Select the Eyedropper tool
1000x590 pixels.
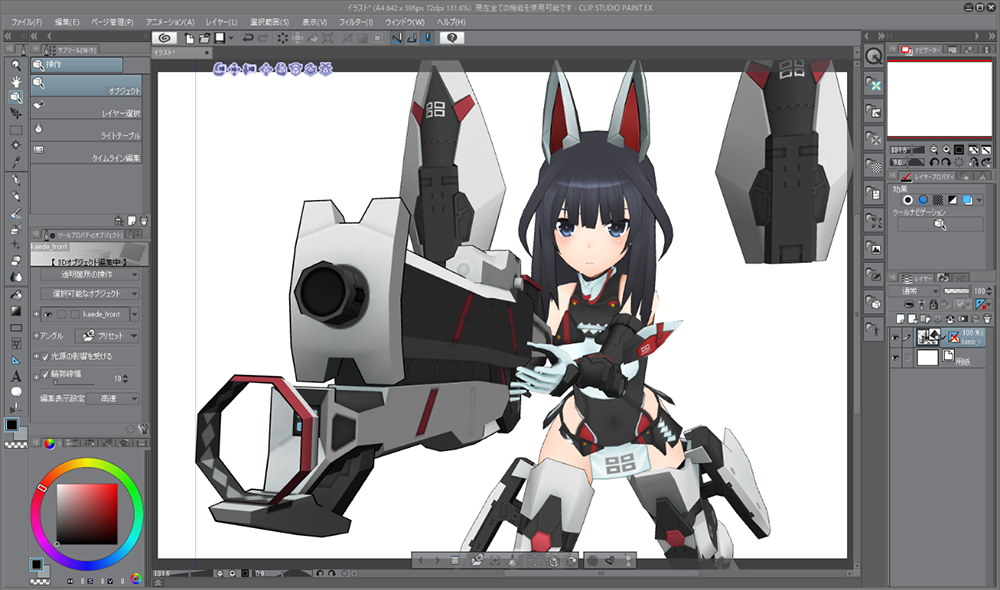(x=16, y=162)
